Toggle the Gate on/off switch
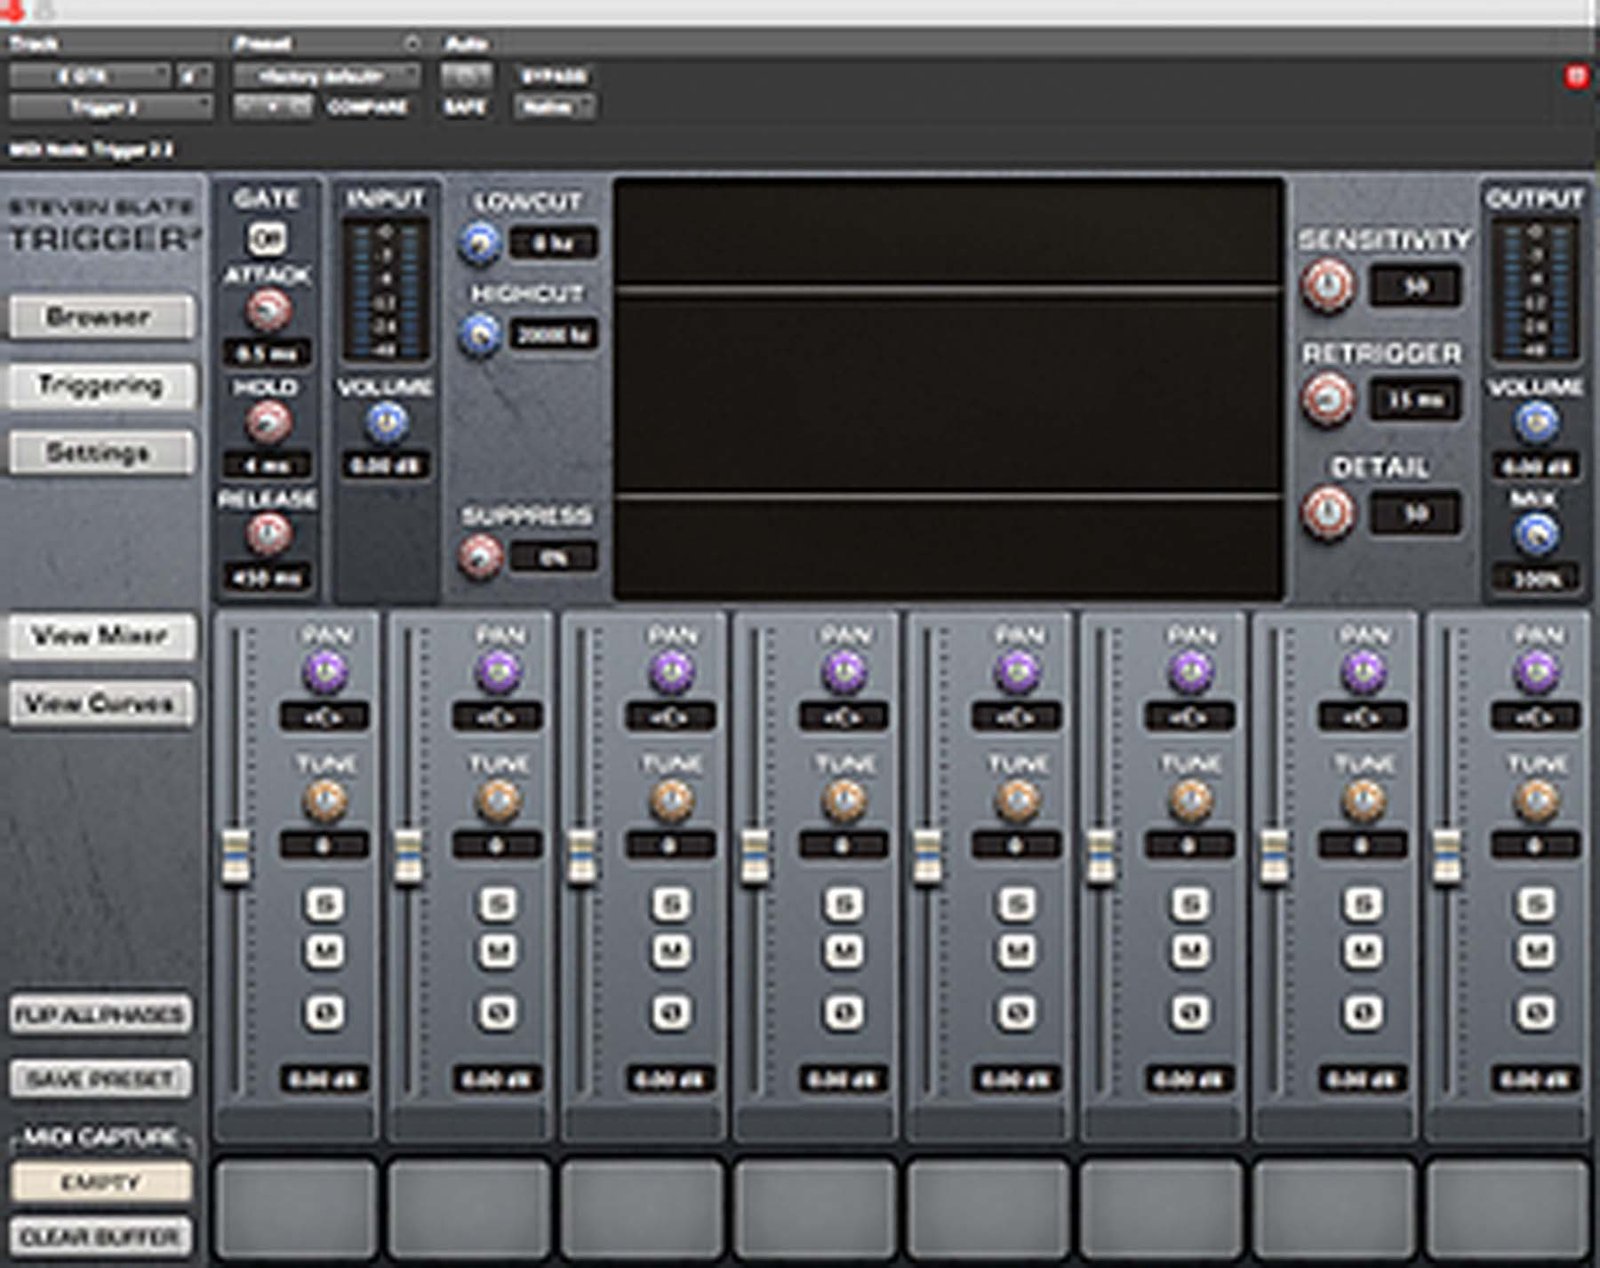The height and width of the screenshot is (1268, 1600). pos(267,239)
